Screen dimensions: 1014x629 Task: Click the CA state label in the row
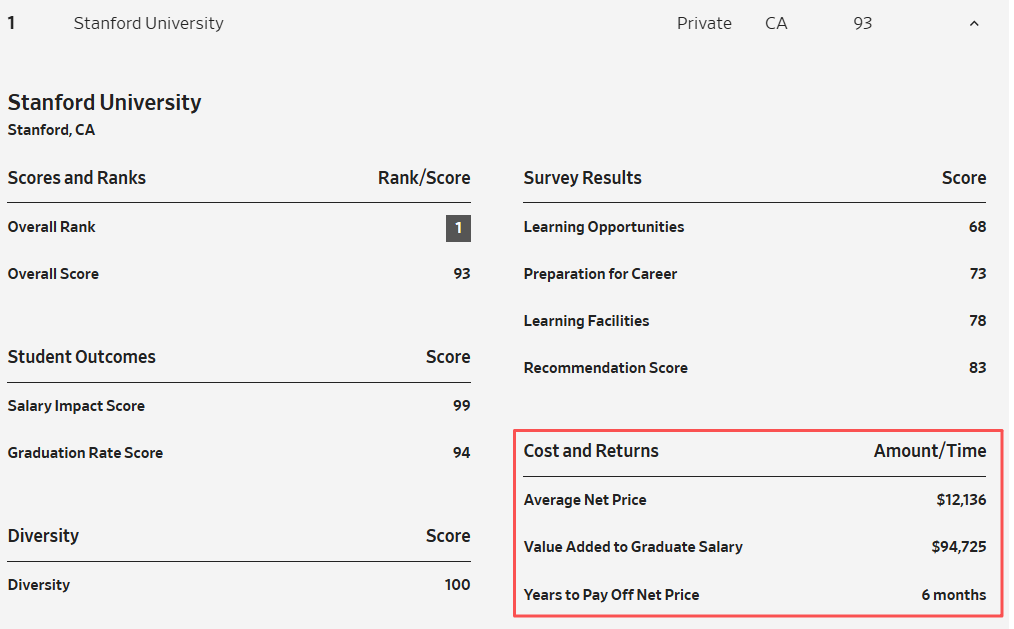[776, 23]
